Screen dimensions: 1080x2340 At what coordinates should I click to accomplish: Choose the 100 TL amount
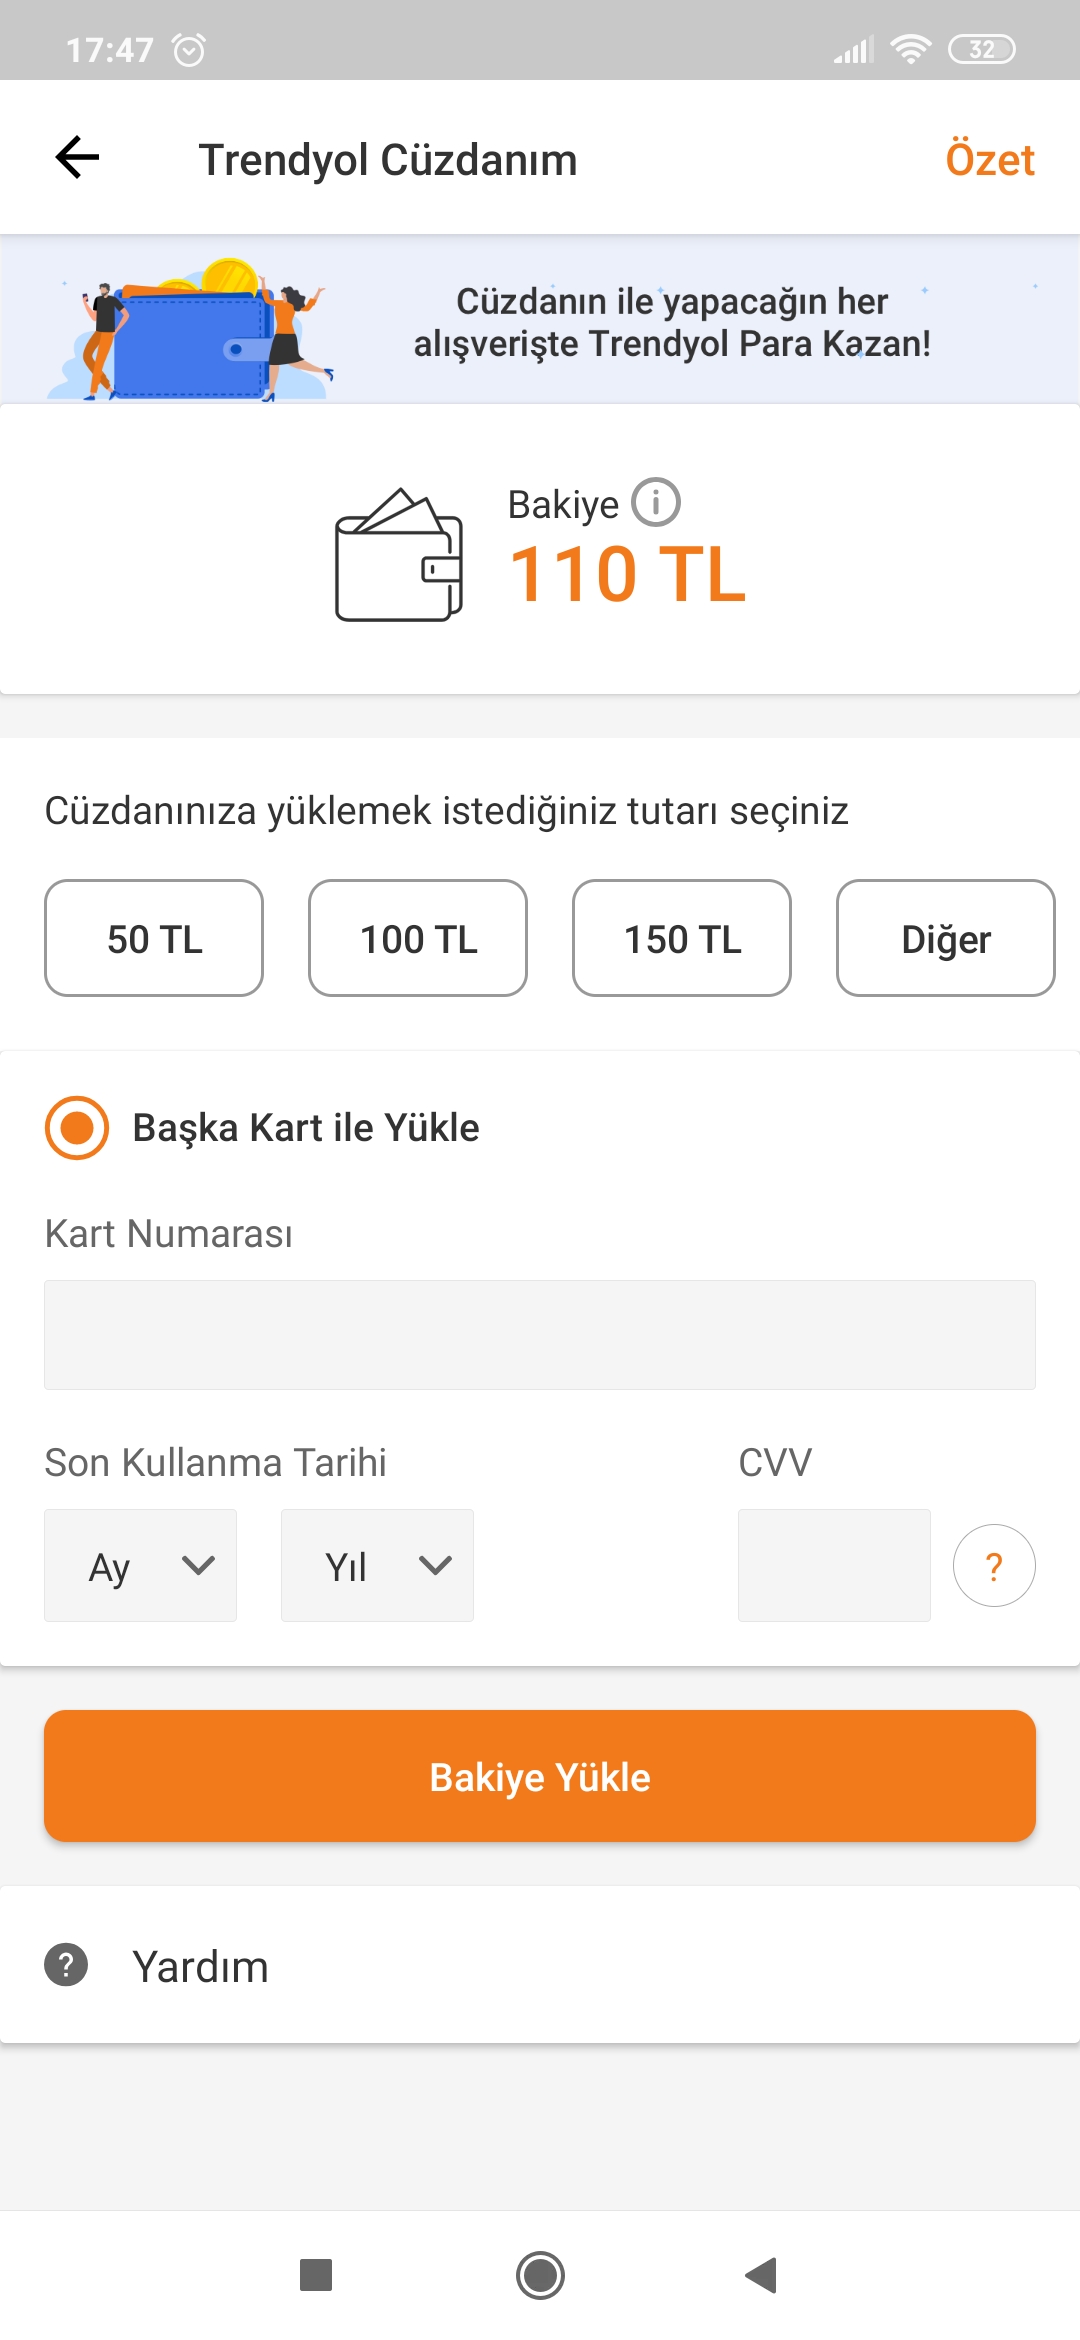[418, 938]
